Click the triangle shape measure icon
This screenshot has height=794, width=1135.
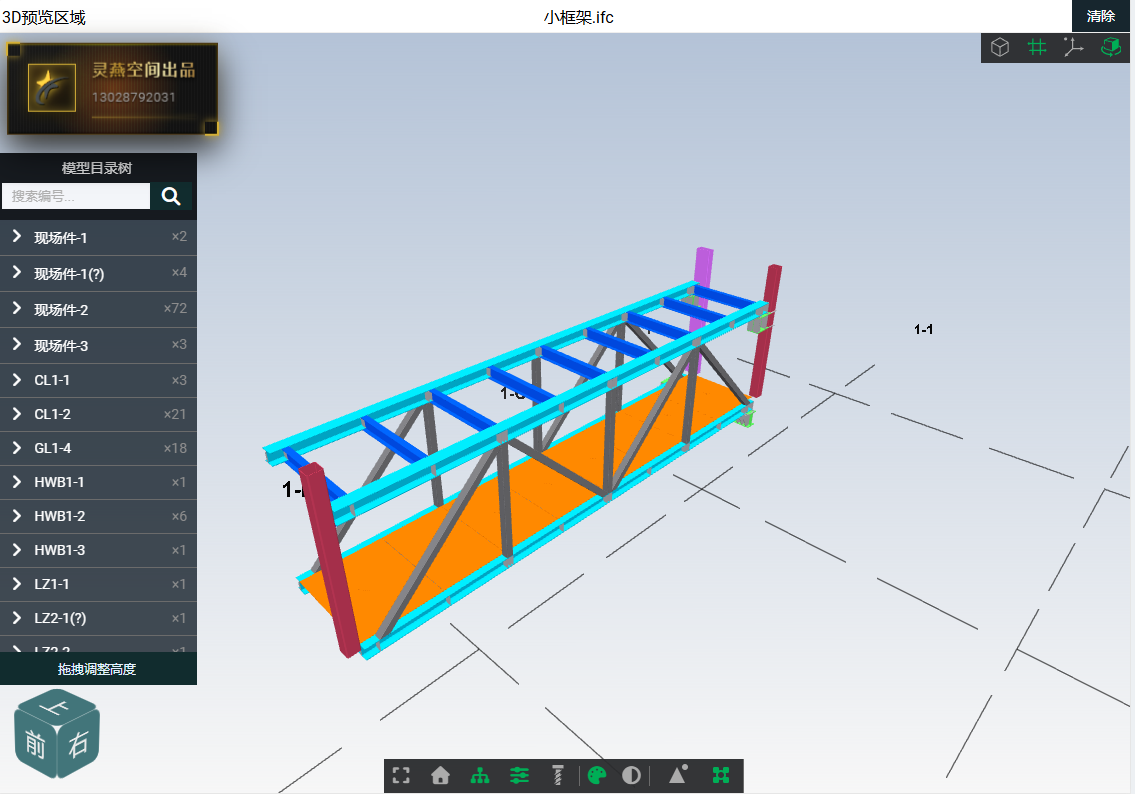pos(678,774)
